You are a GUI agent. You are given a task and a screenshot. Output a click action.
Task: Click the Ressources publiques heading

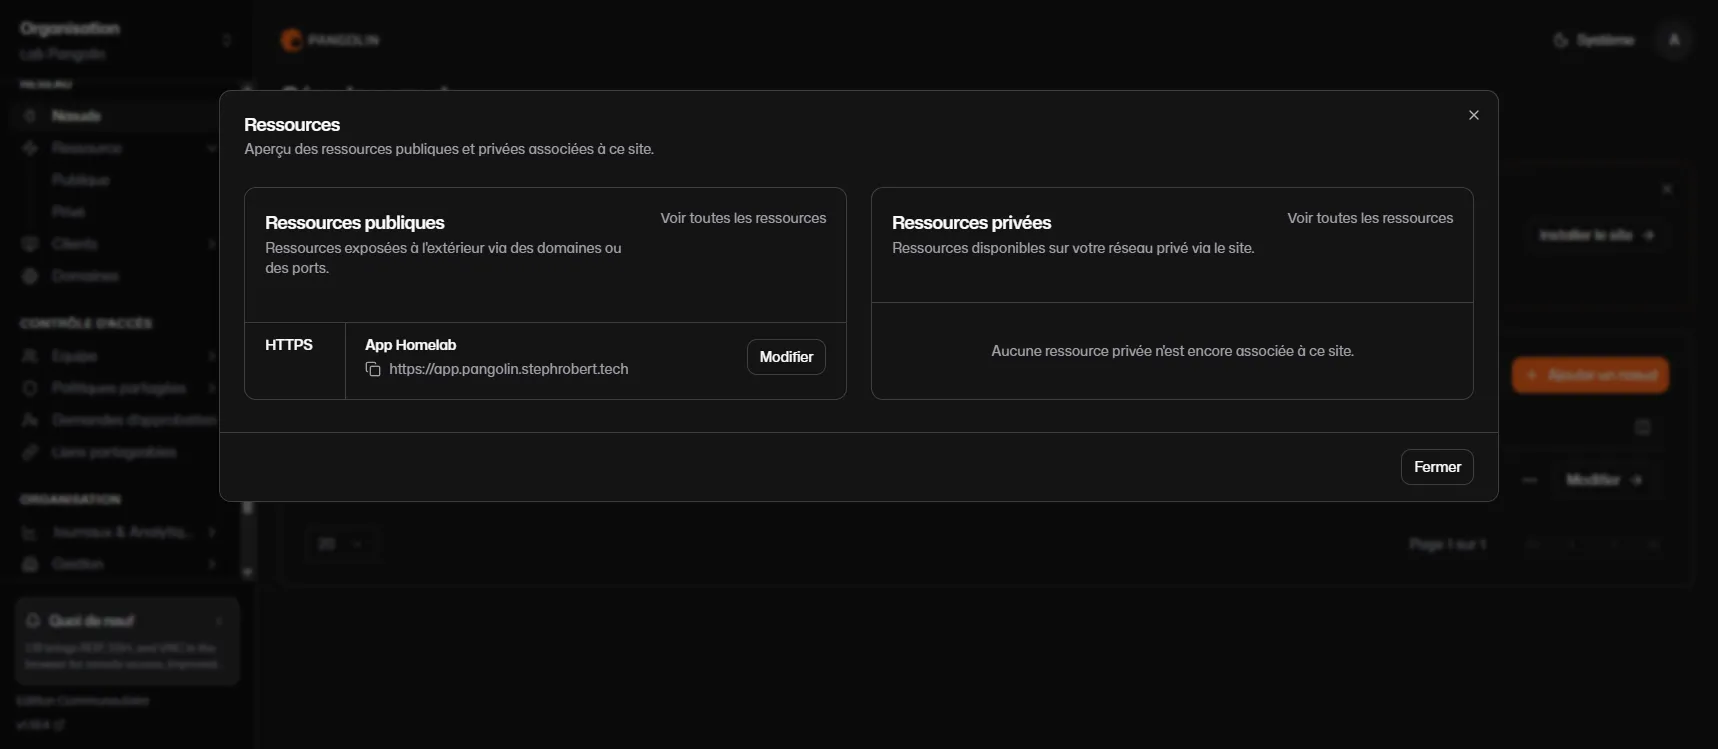pos(355,223)
